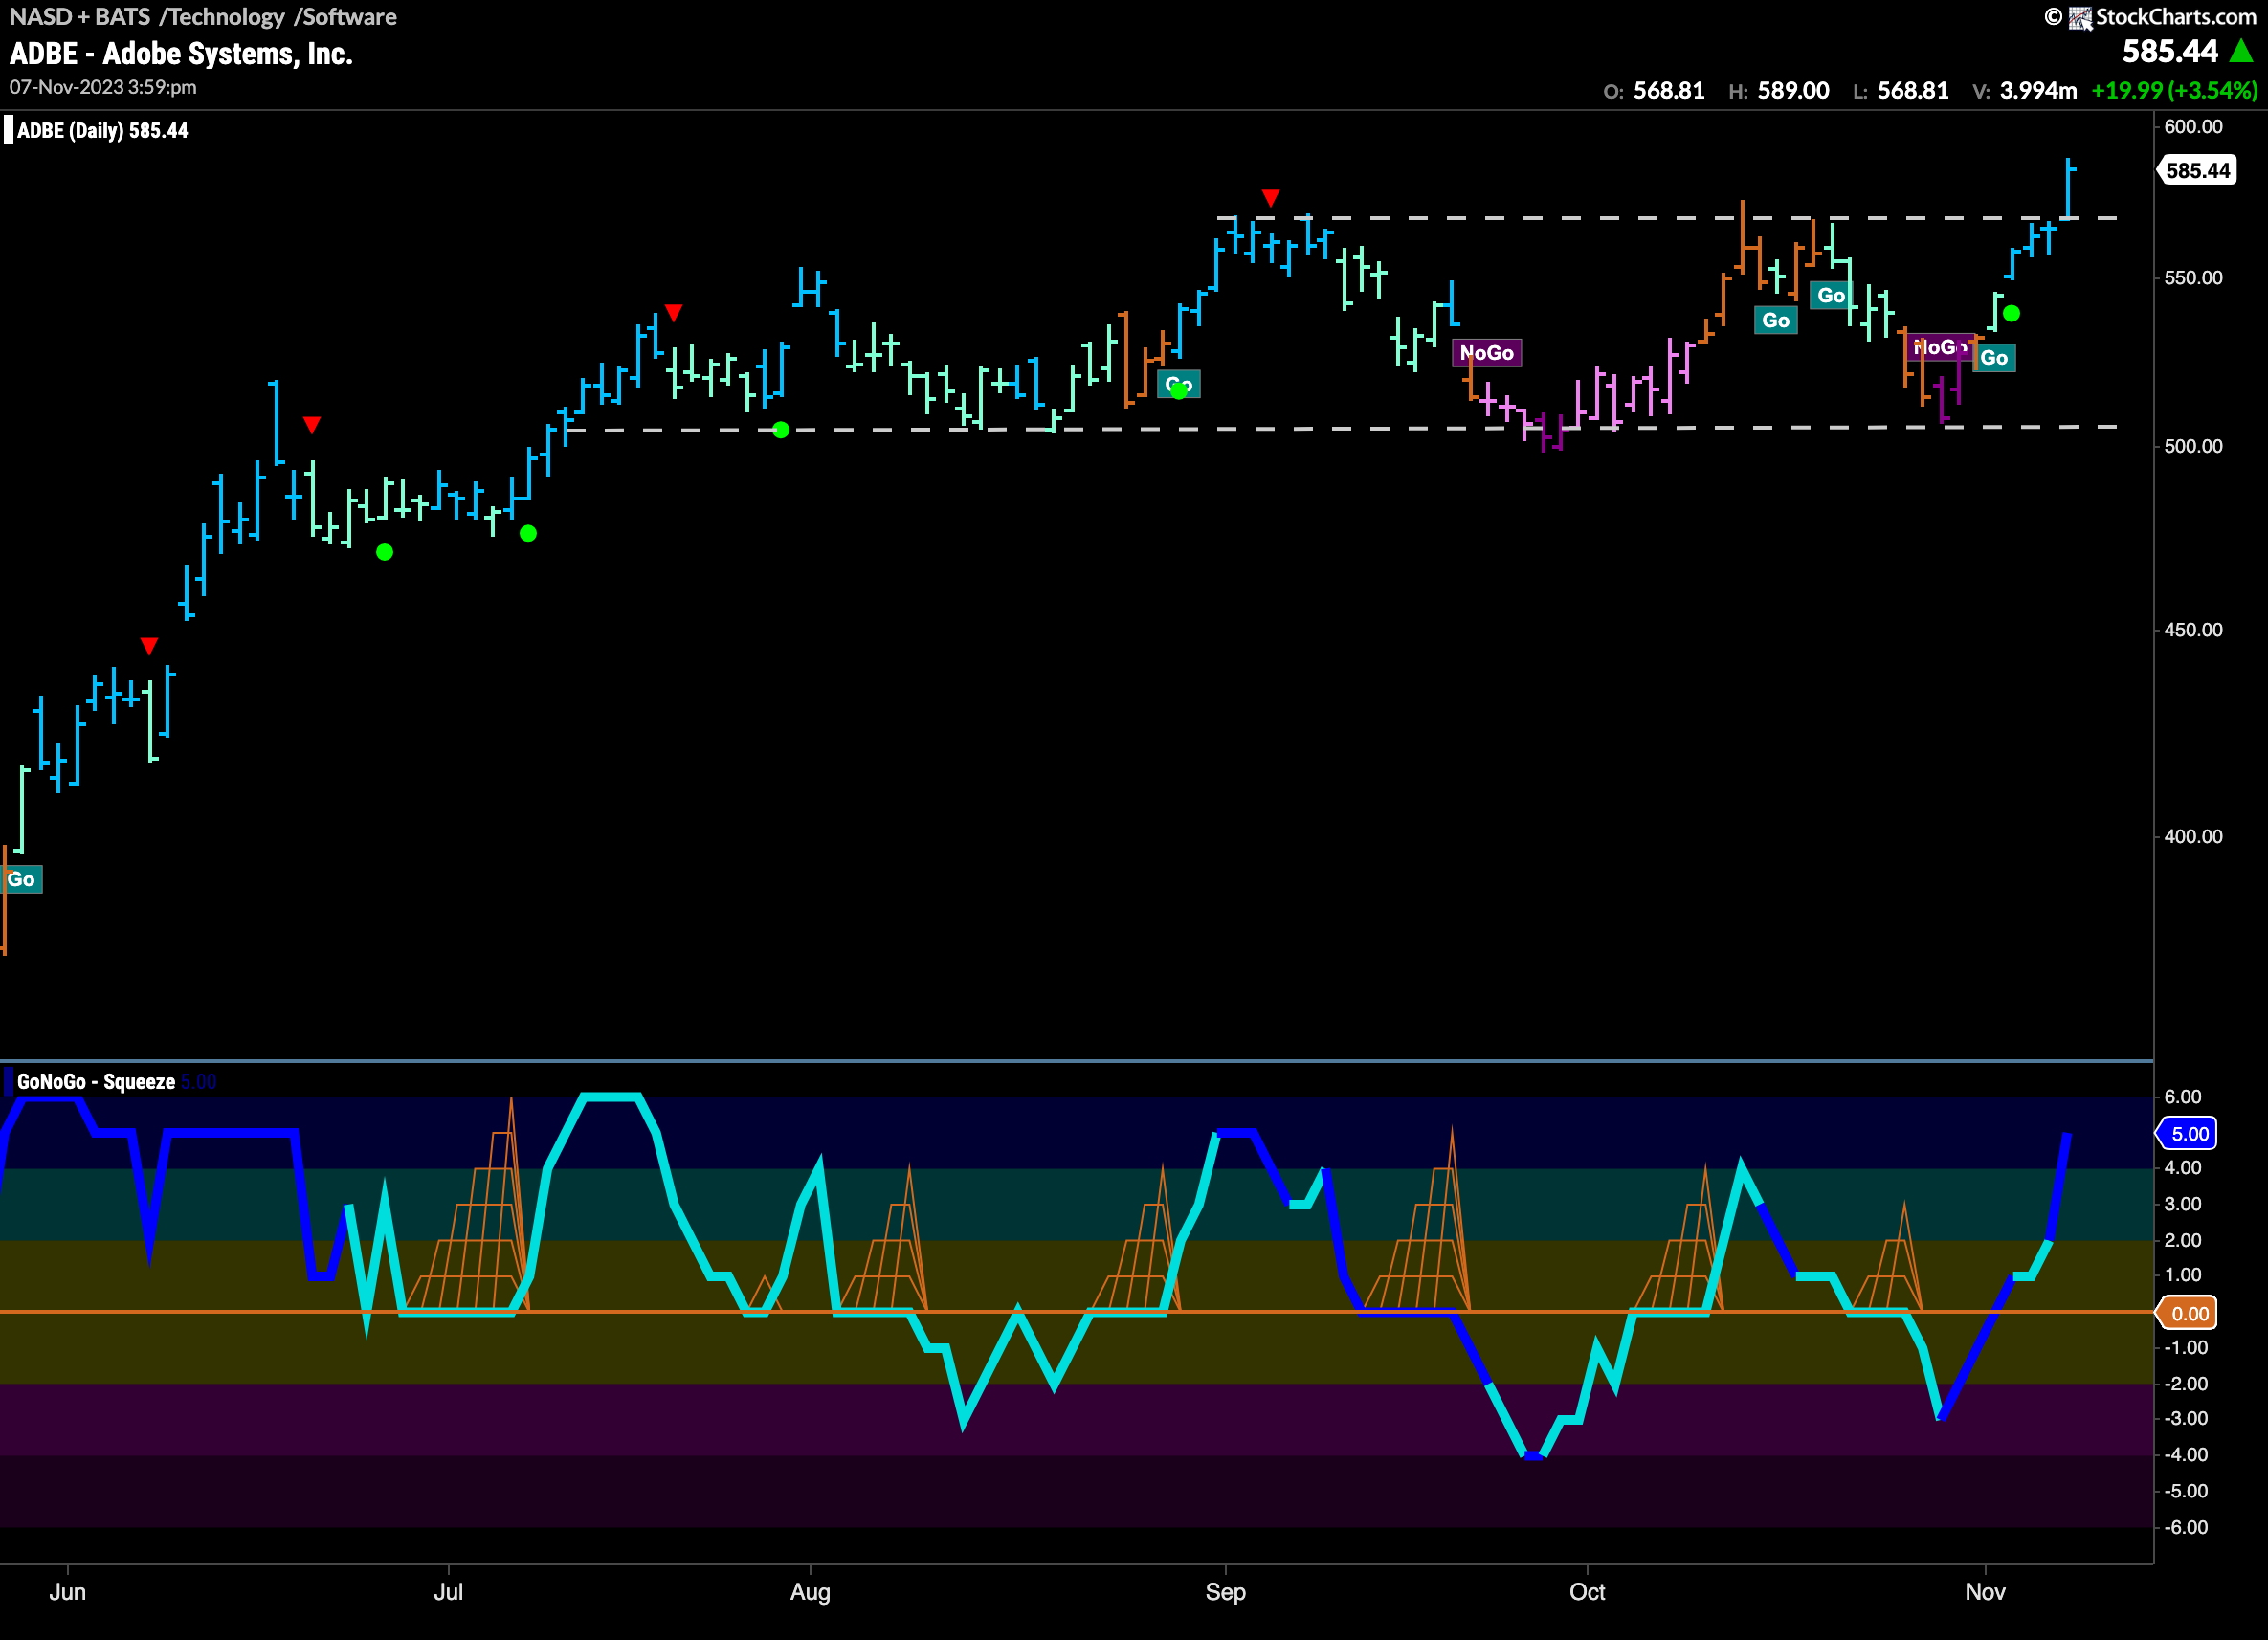
Task: Click the Oct label on time axis
Action: (1587, 1592)
